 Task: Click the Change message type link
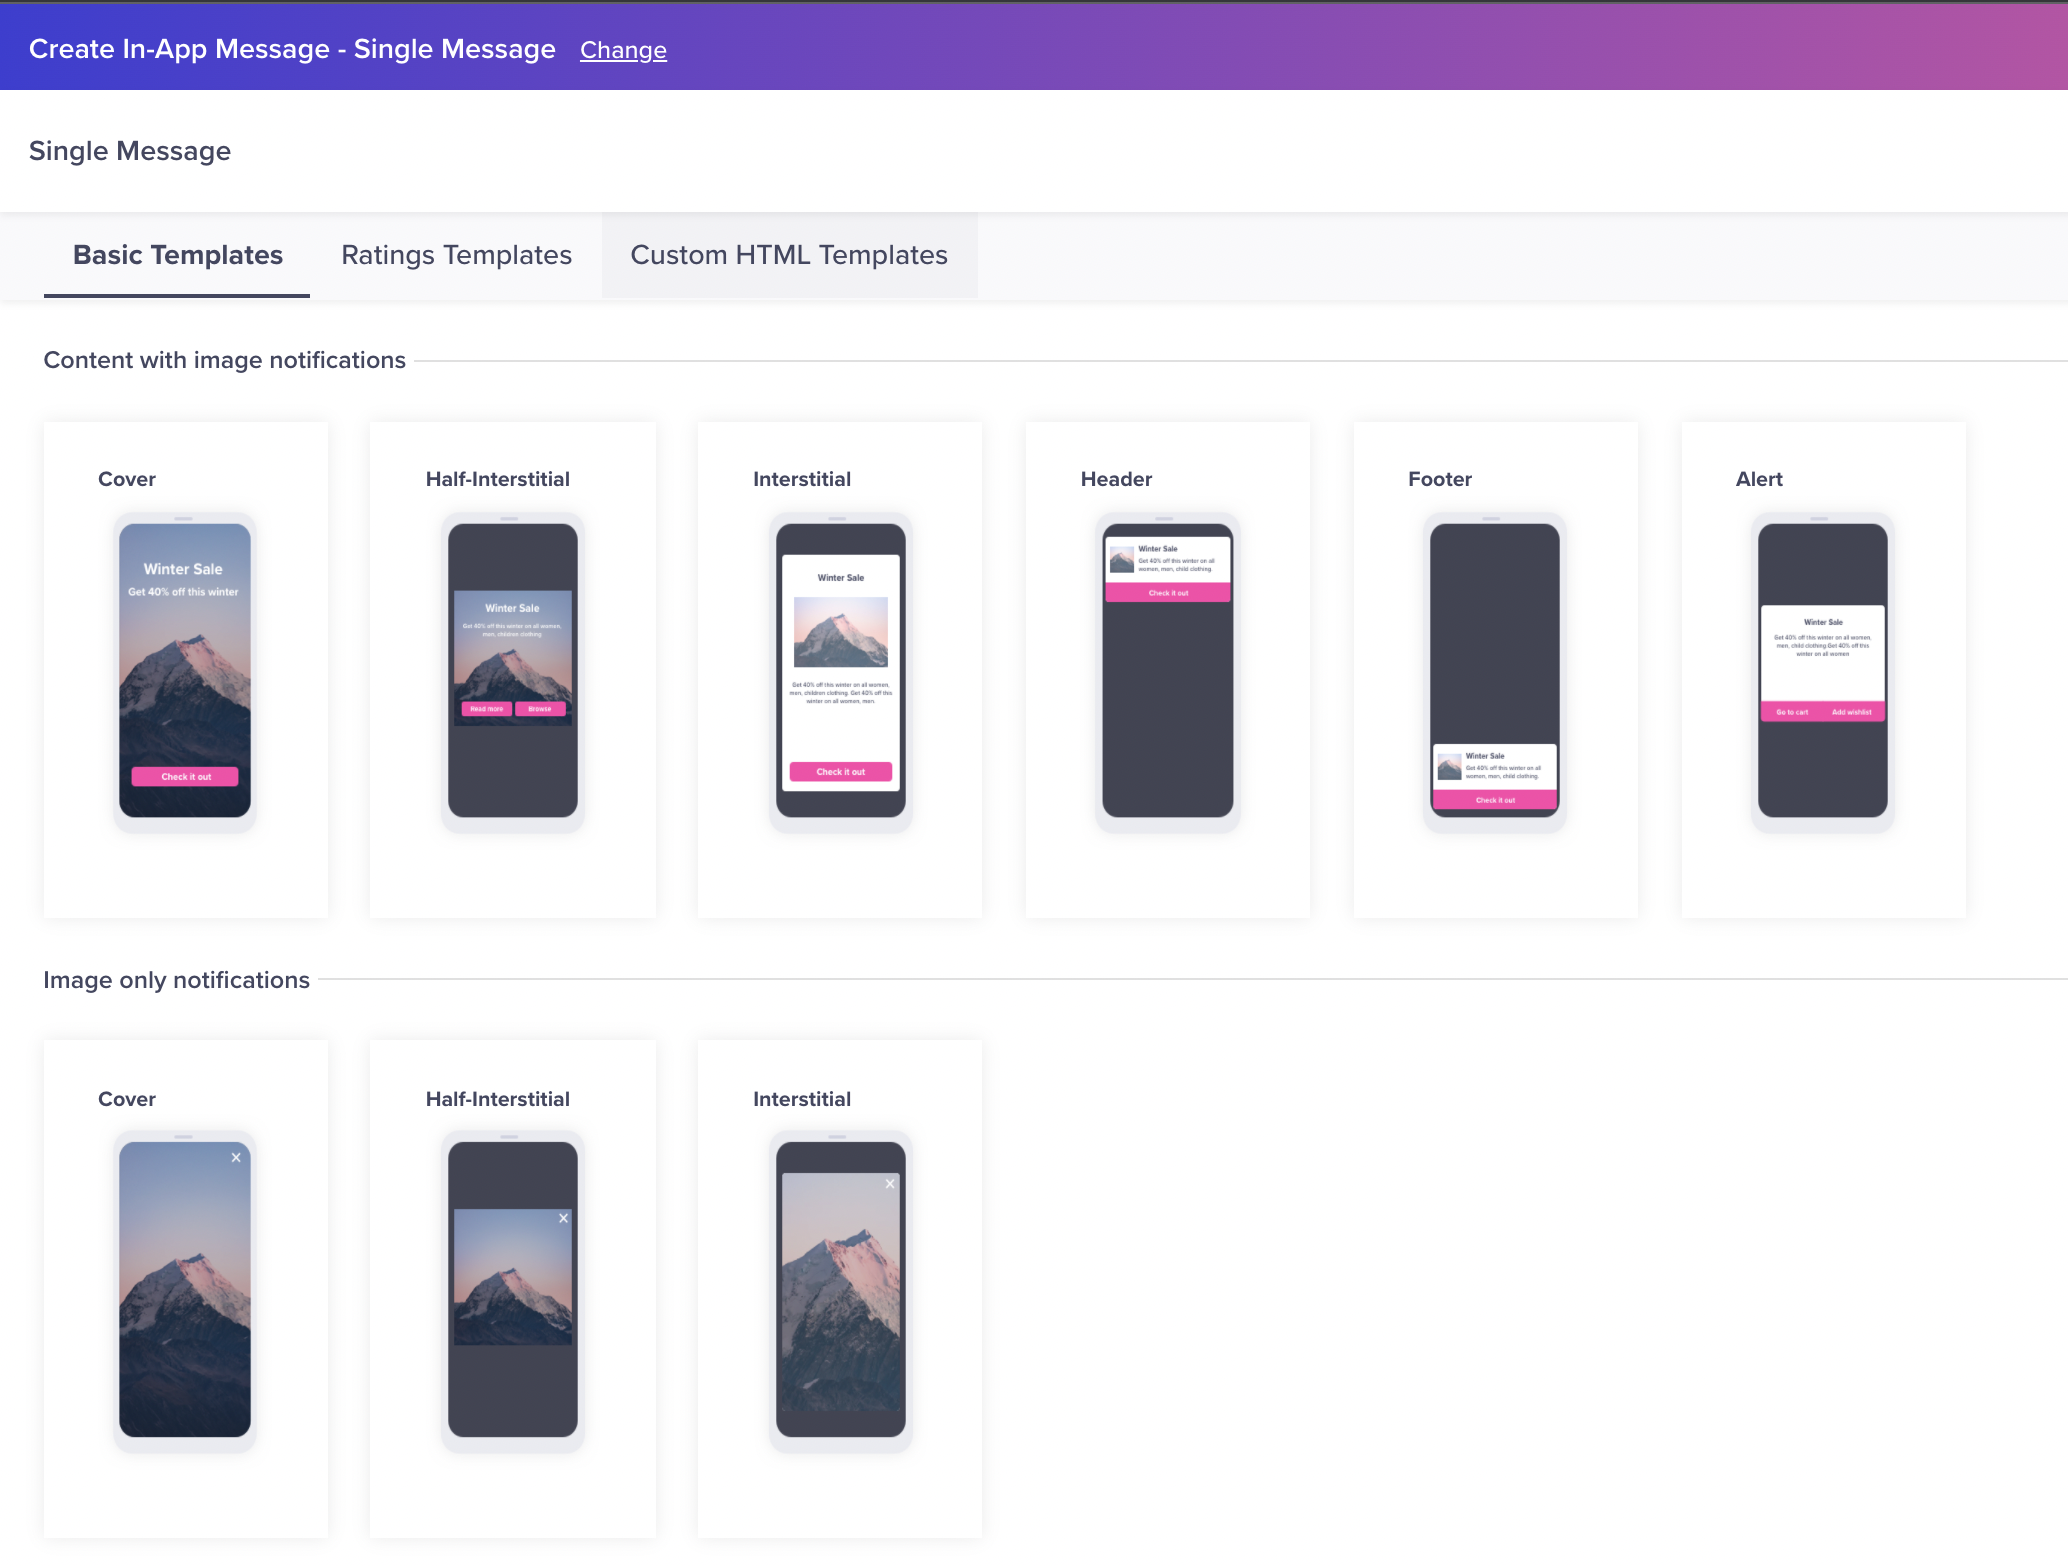point(623,50)
